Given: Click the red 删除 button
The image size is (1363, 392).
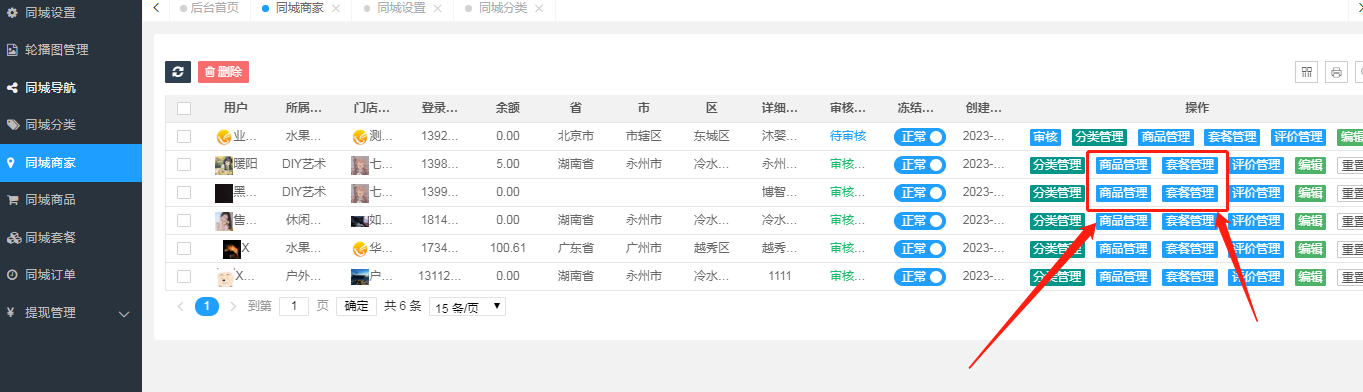Looking at the screenshot, I should [x=223, y=72].
